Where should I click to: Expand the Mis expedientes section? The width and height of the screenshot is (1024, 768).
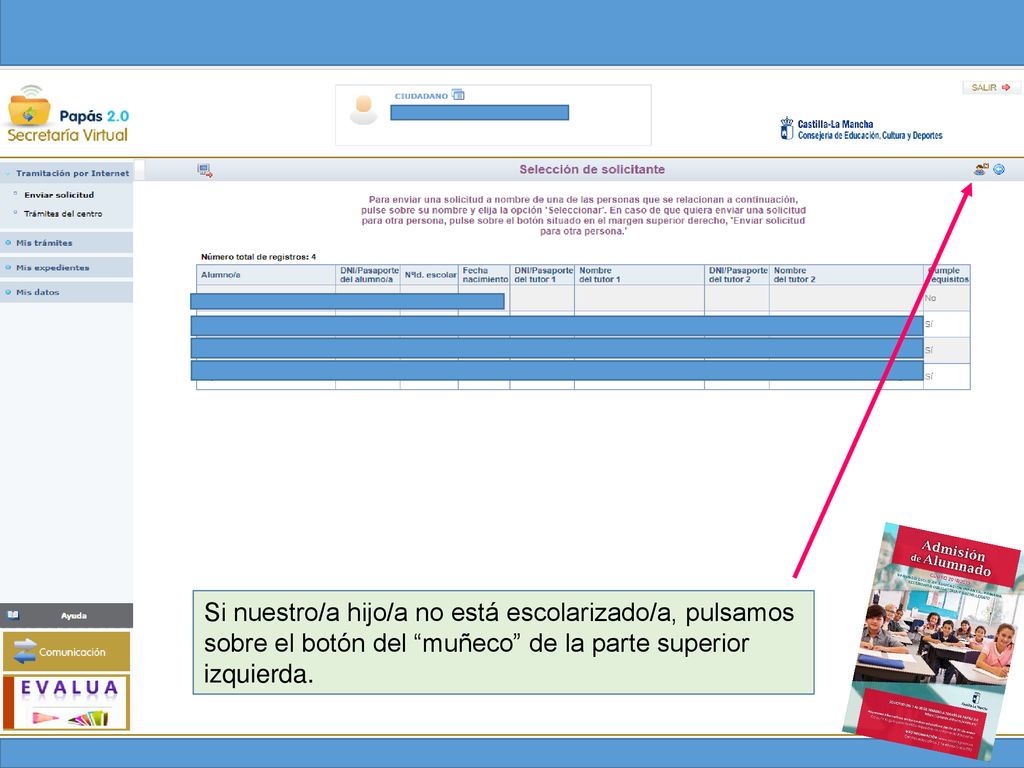click(67, 267)
